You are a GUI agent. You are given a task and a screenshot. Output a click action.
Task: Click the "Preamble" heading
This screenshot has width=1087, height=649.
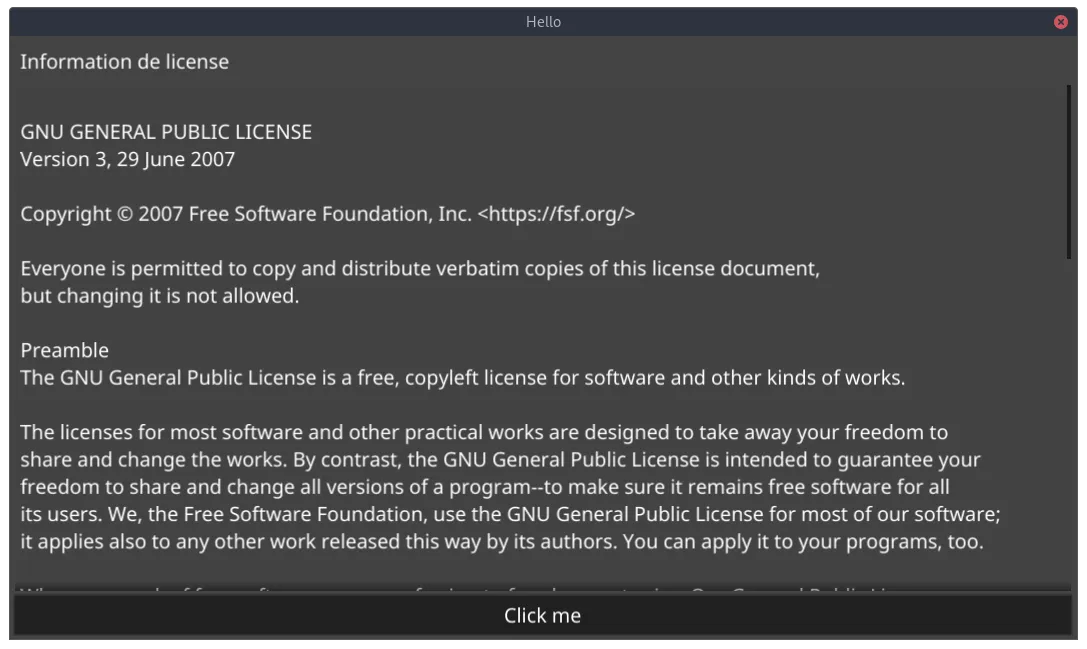pos(64,350)
